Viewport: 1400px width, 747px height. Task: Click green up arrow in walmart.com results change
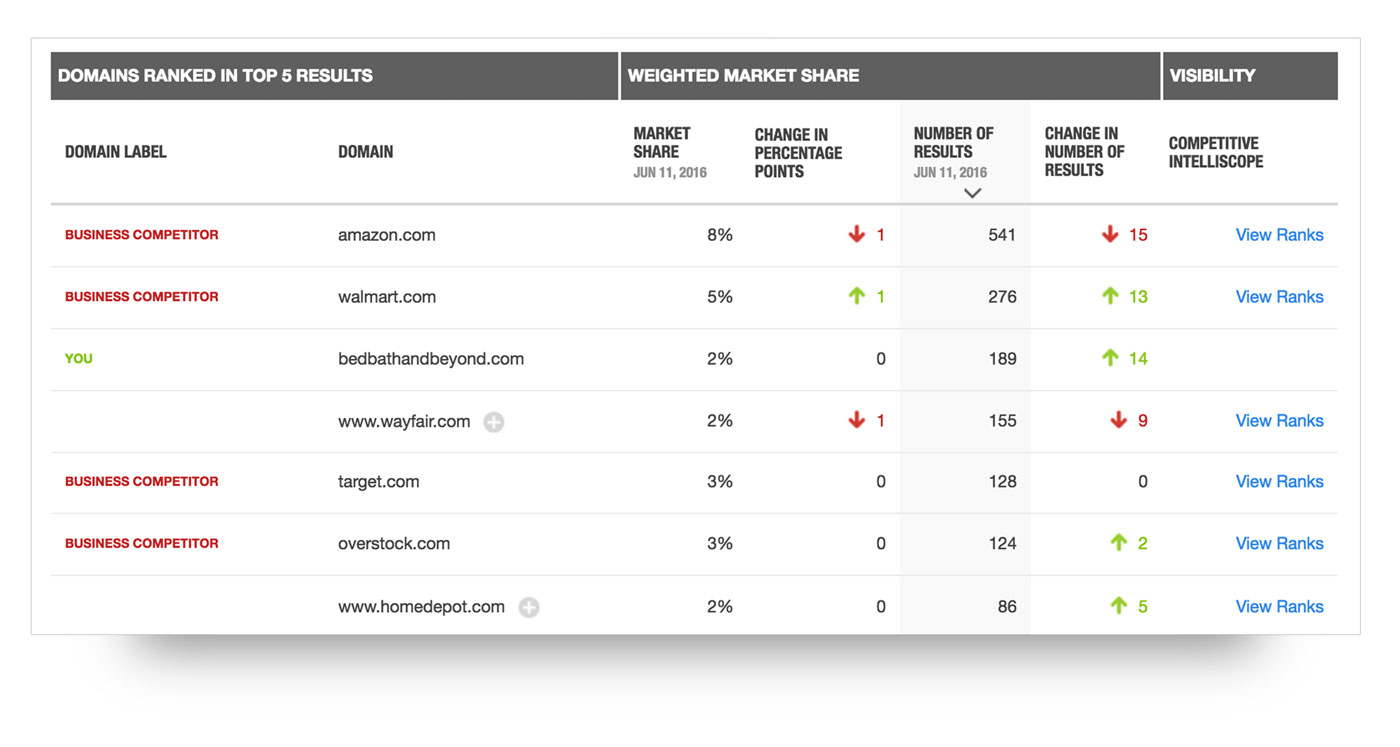pyautogui.click(x=1110, y=296)
